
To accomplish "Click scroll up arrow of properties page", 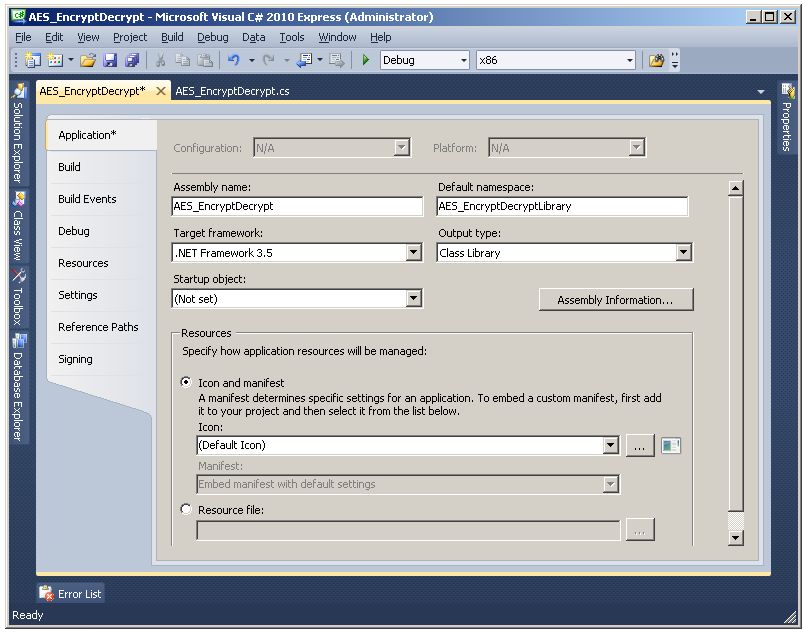I will tap(735, 188).
